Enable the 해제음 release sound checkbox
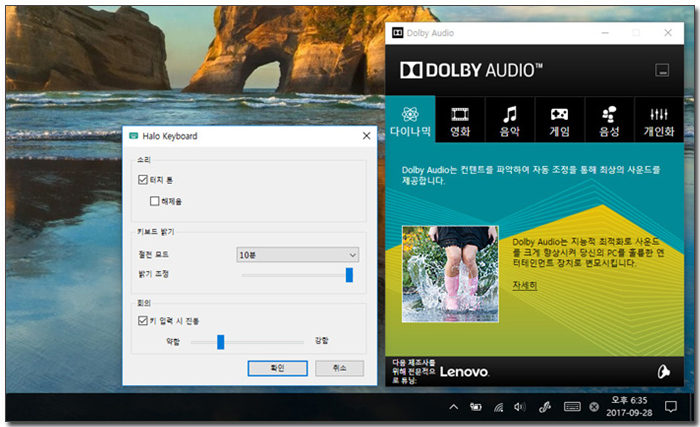This screenshot has width=700, height=427. tap(154, 201)
